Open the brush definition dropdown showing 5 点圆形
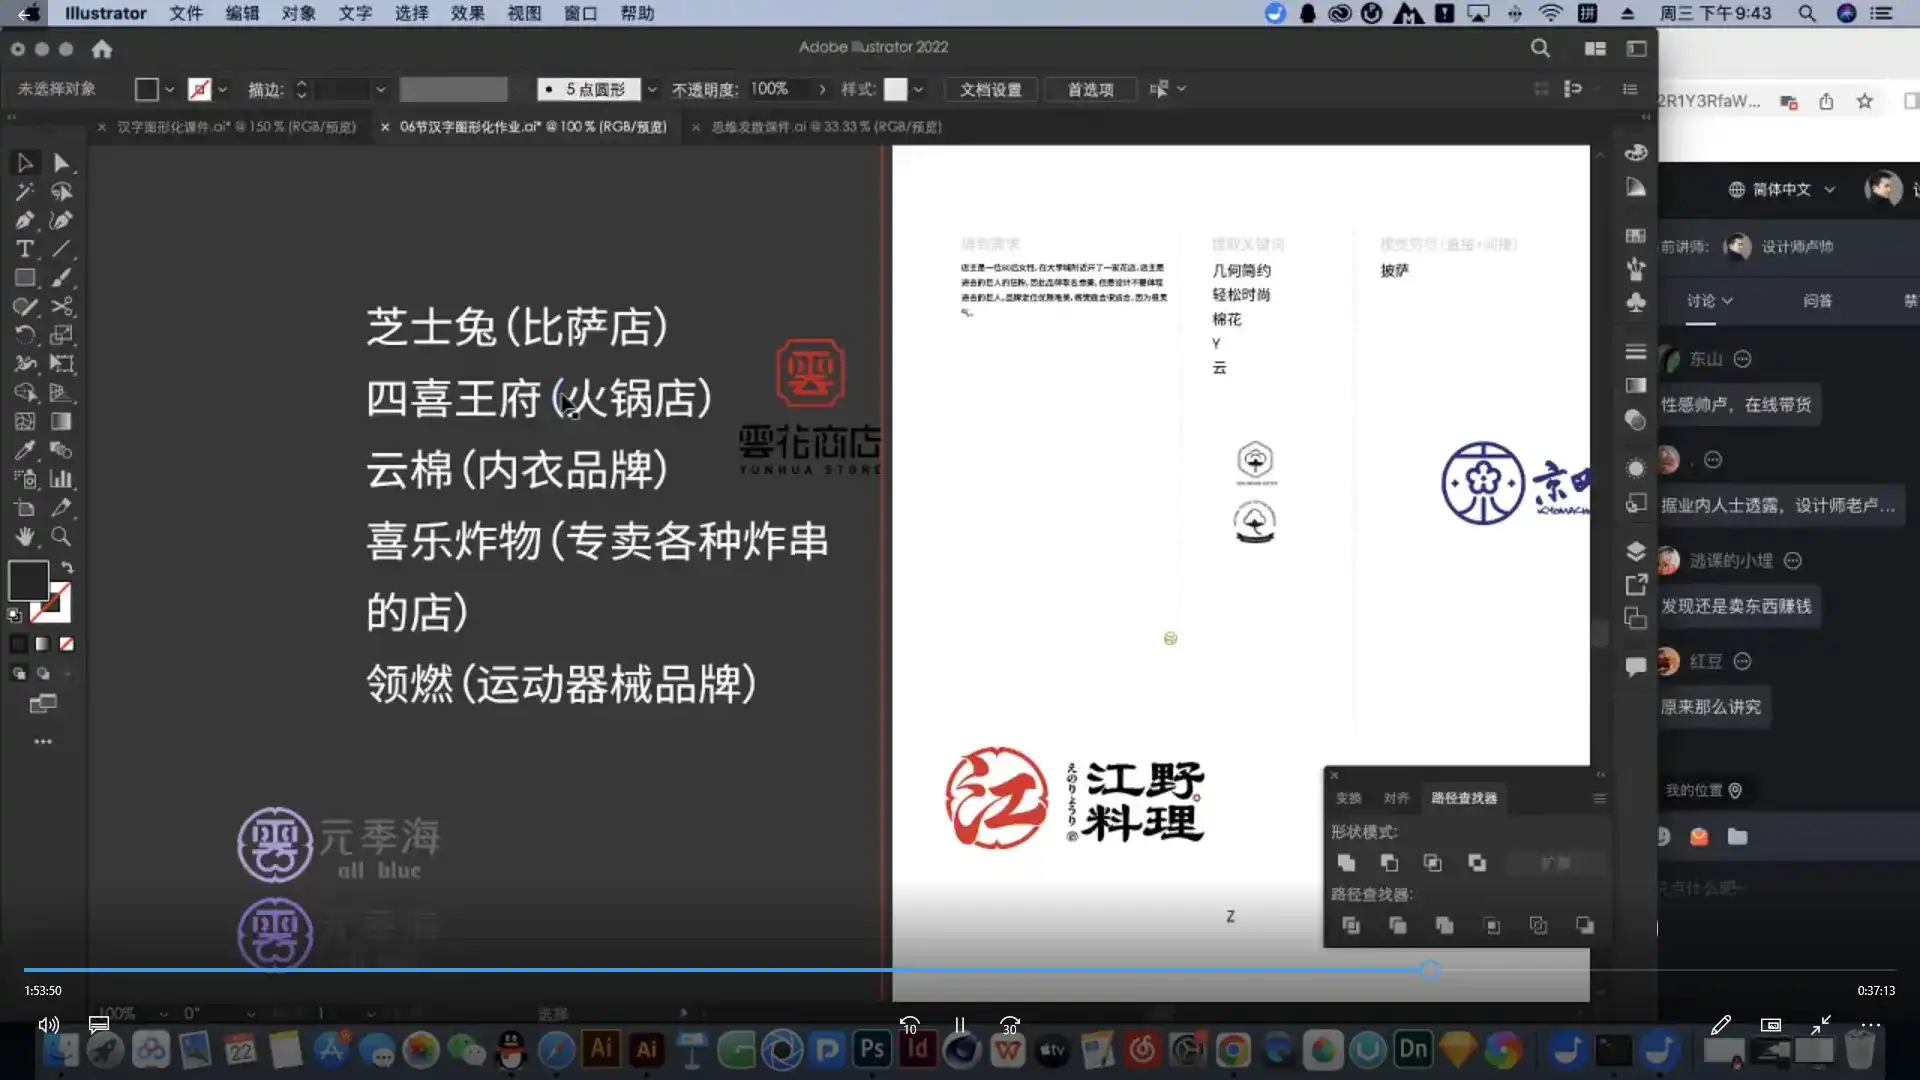Viewport: 1920px width, 1080px height. click(651, 89)
